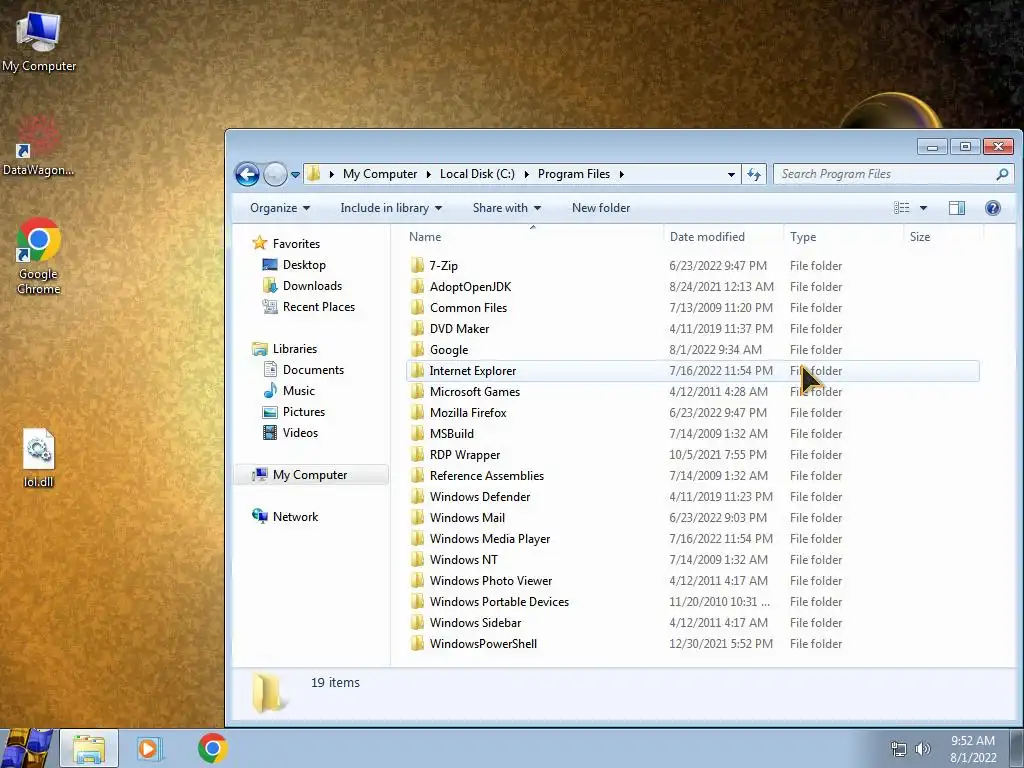
Task: Select the 7-Zip folder icon
Action: pyautogui.click(x=417, y=265)
